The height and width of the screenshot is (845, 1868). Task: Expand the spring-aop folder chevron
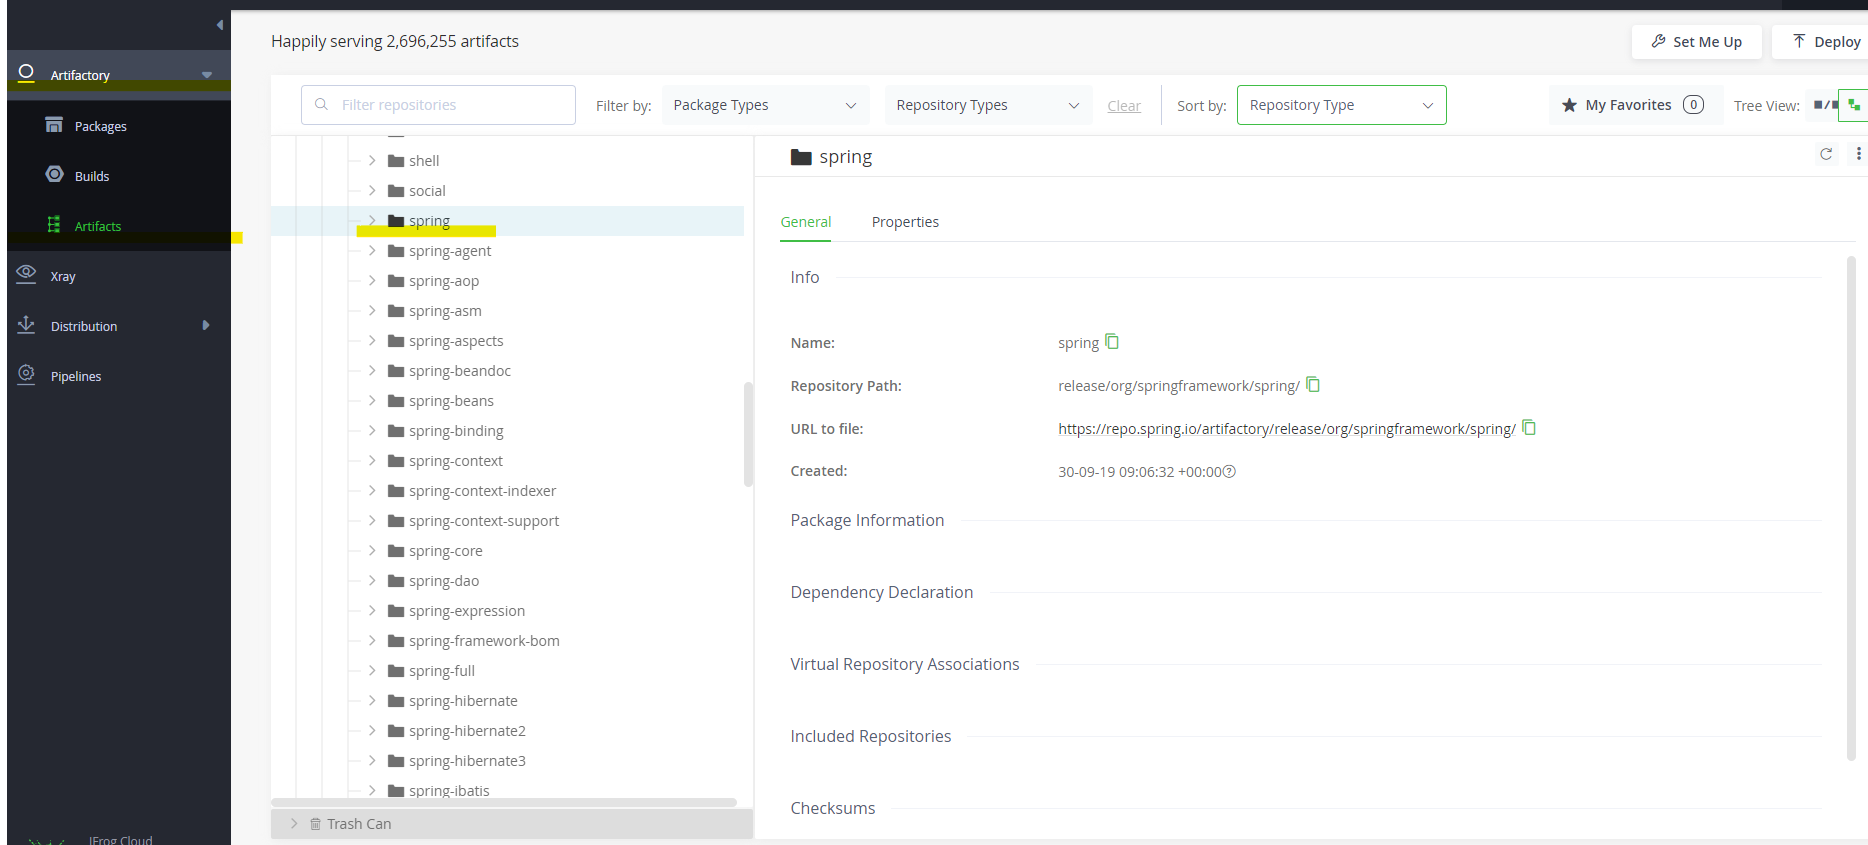[372, 281]
